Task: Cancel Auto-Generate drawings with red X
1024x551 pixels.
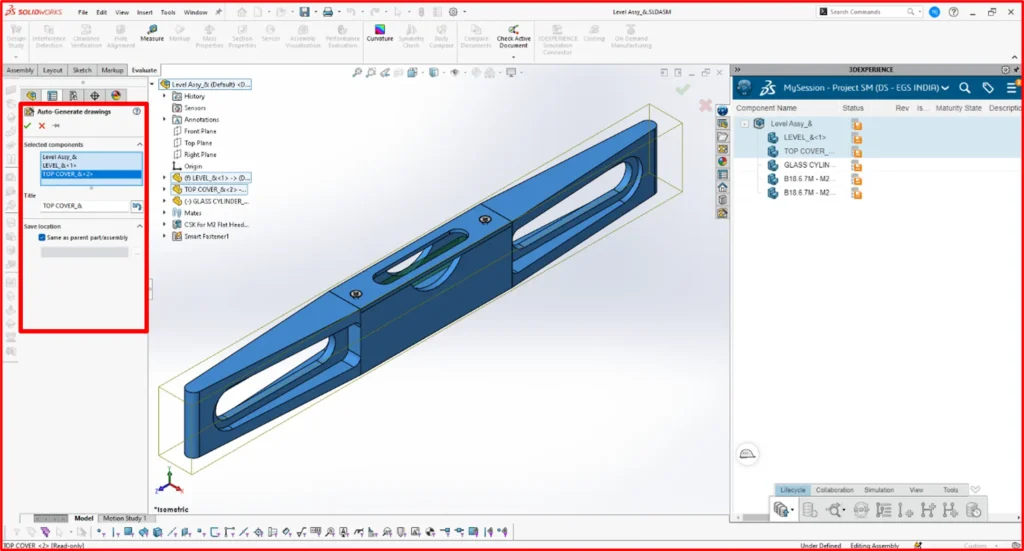Action: [x=42, y=126]
